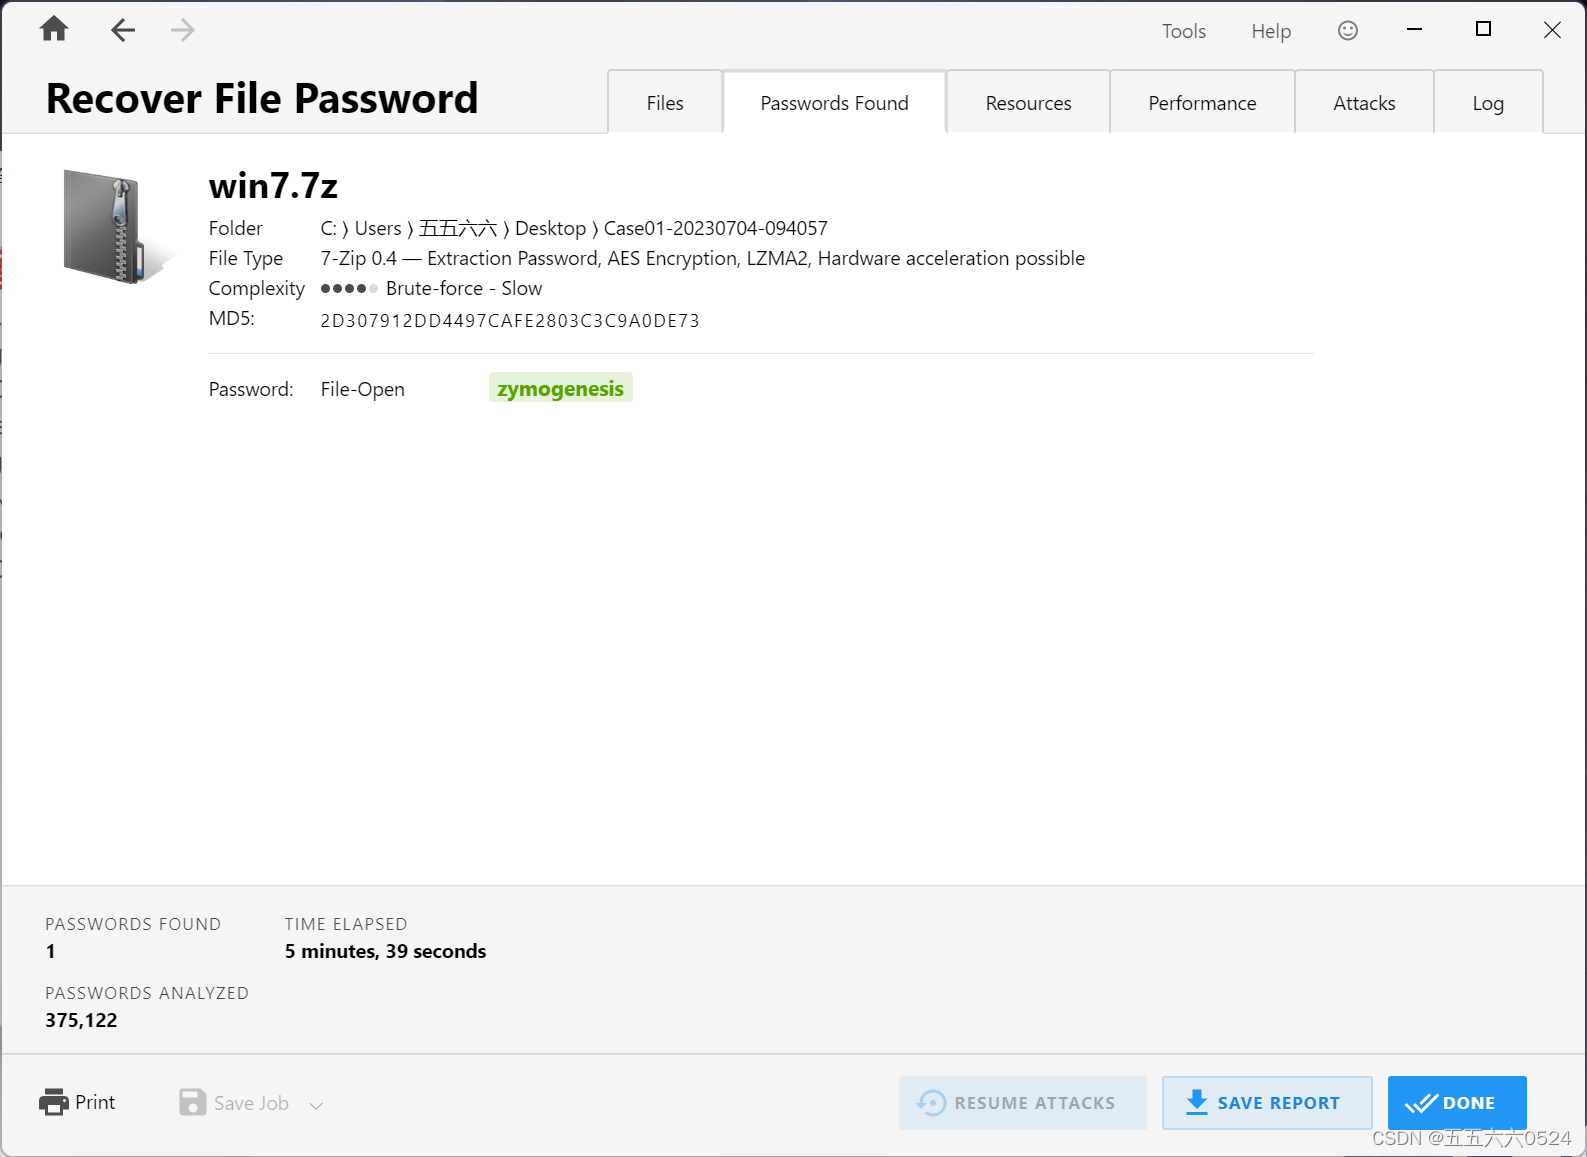1587x1157 pixels.
Task: Click the Done button
Action: point(1457,1103)
